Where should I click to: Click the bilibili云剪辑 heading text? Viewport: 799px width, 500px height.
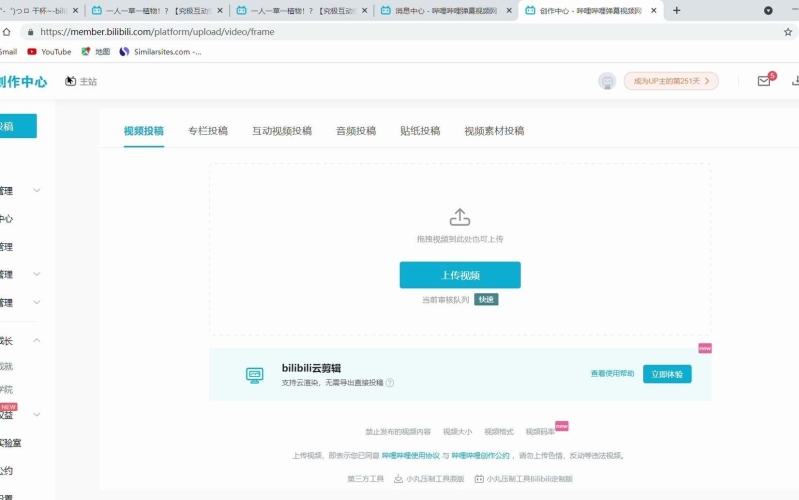[311, 368]
